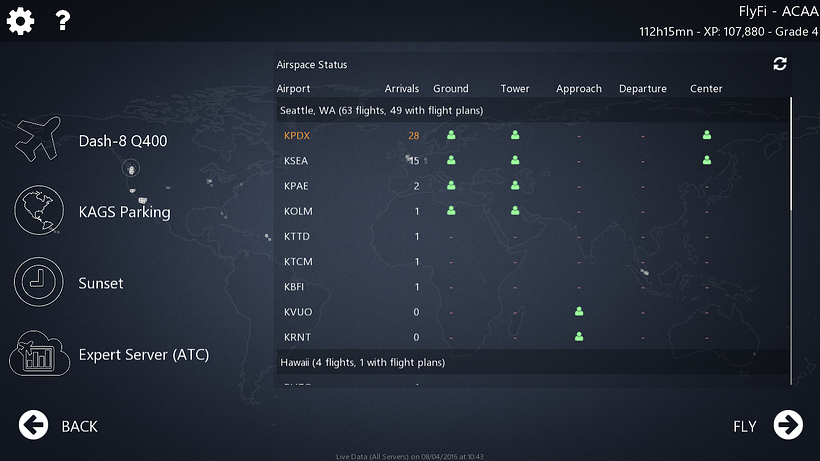Click the Airspace Status scrollbar

pos(791,241)
